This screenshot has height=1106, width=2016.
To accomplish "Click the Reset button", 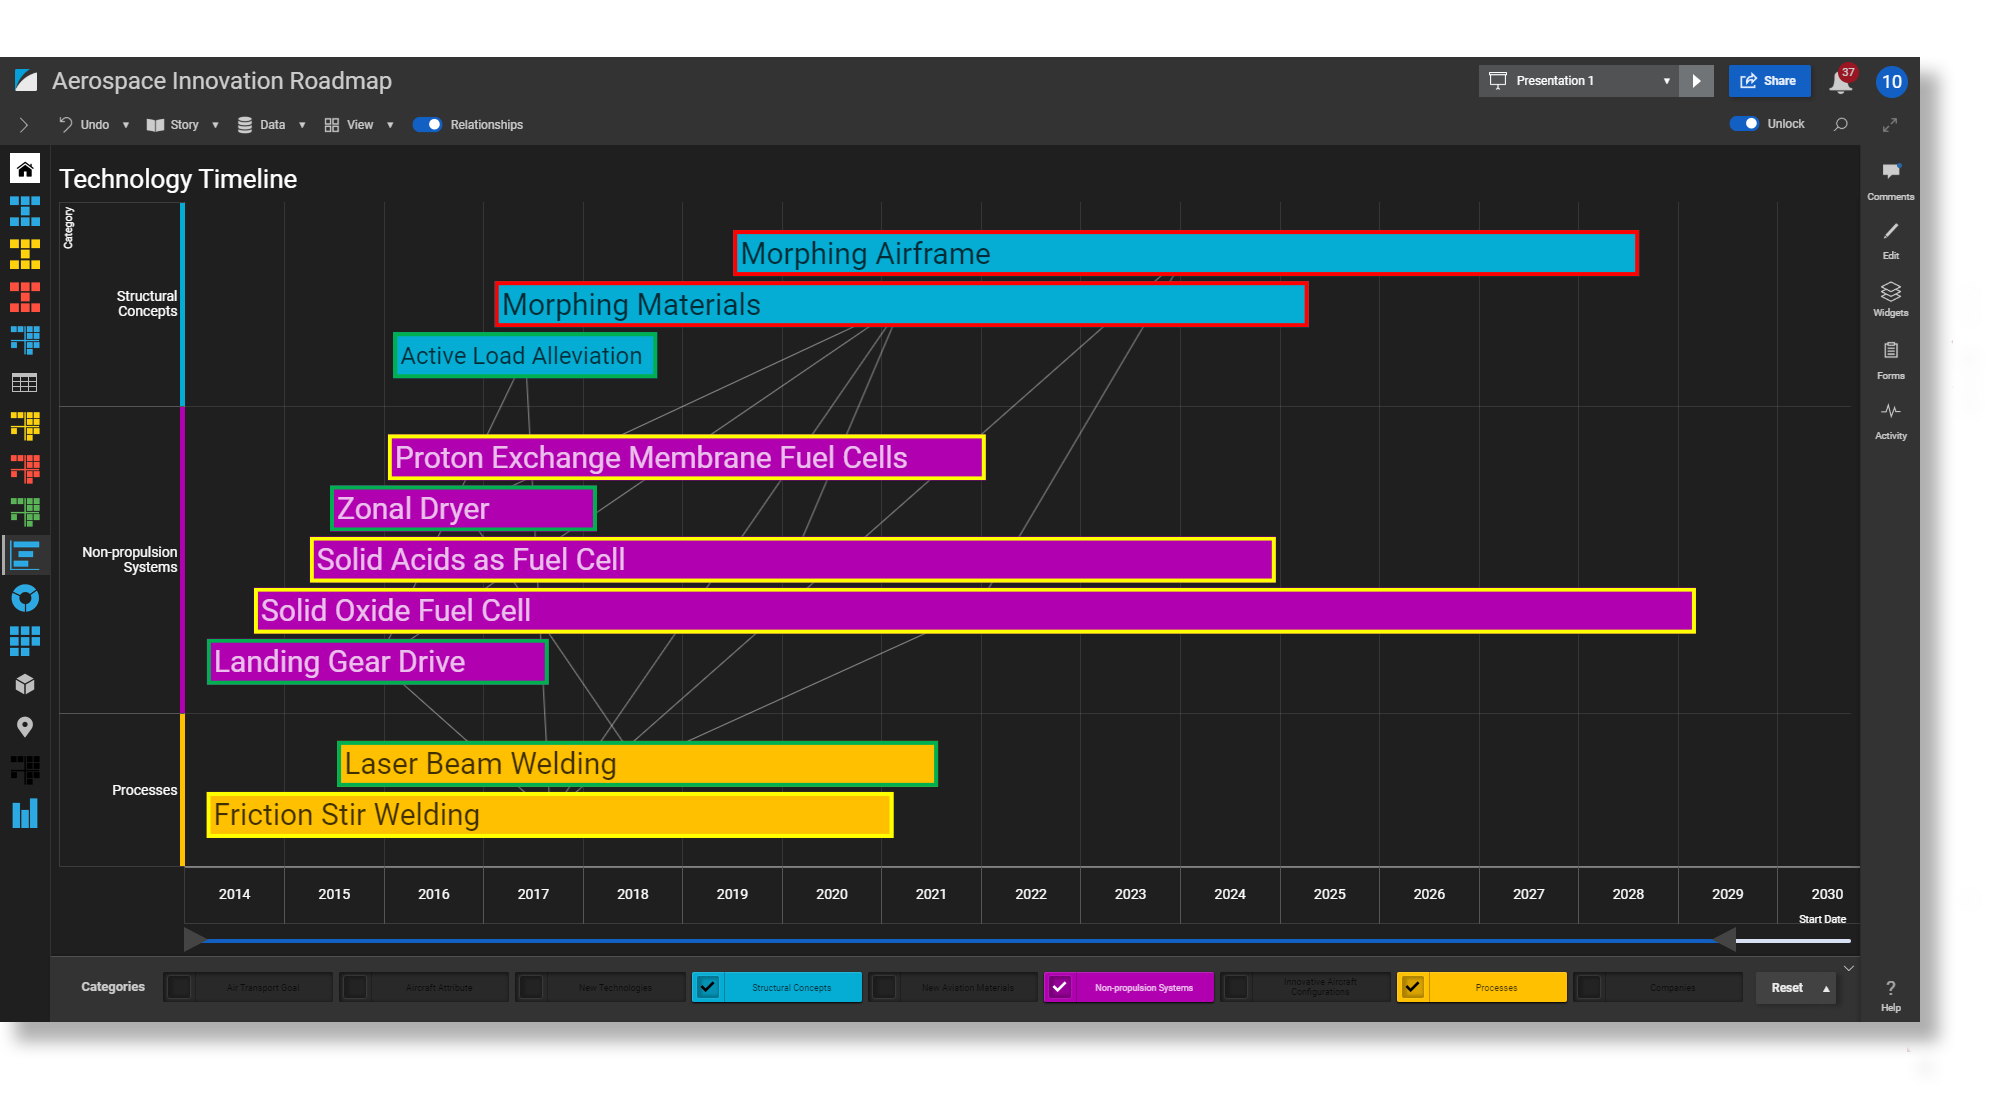I will 1786,988.
